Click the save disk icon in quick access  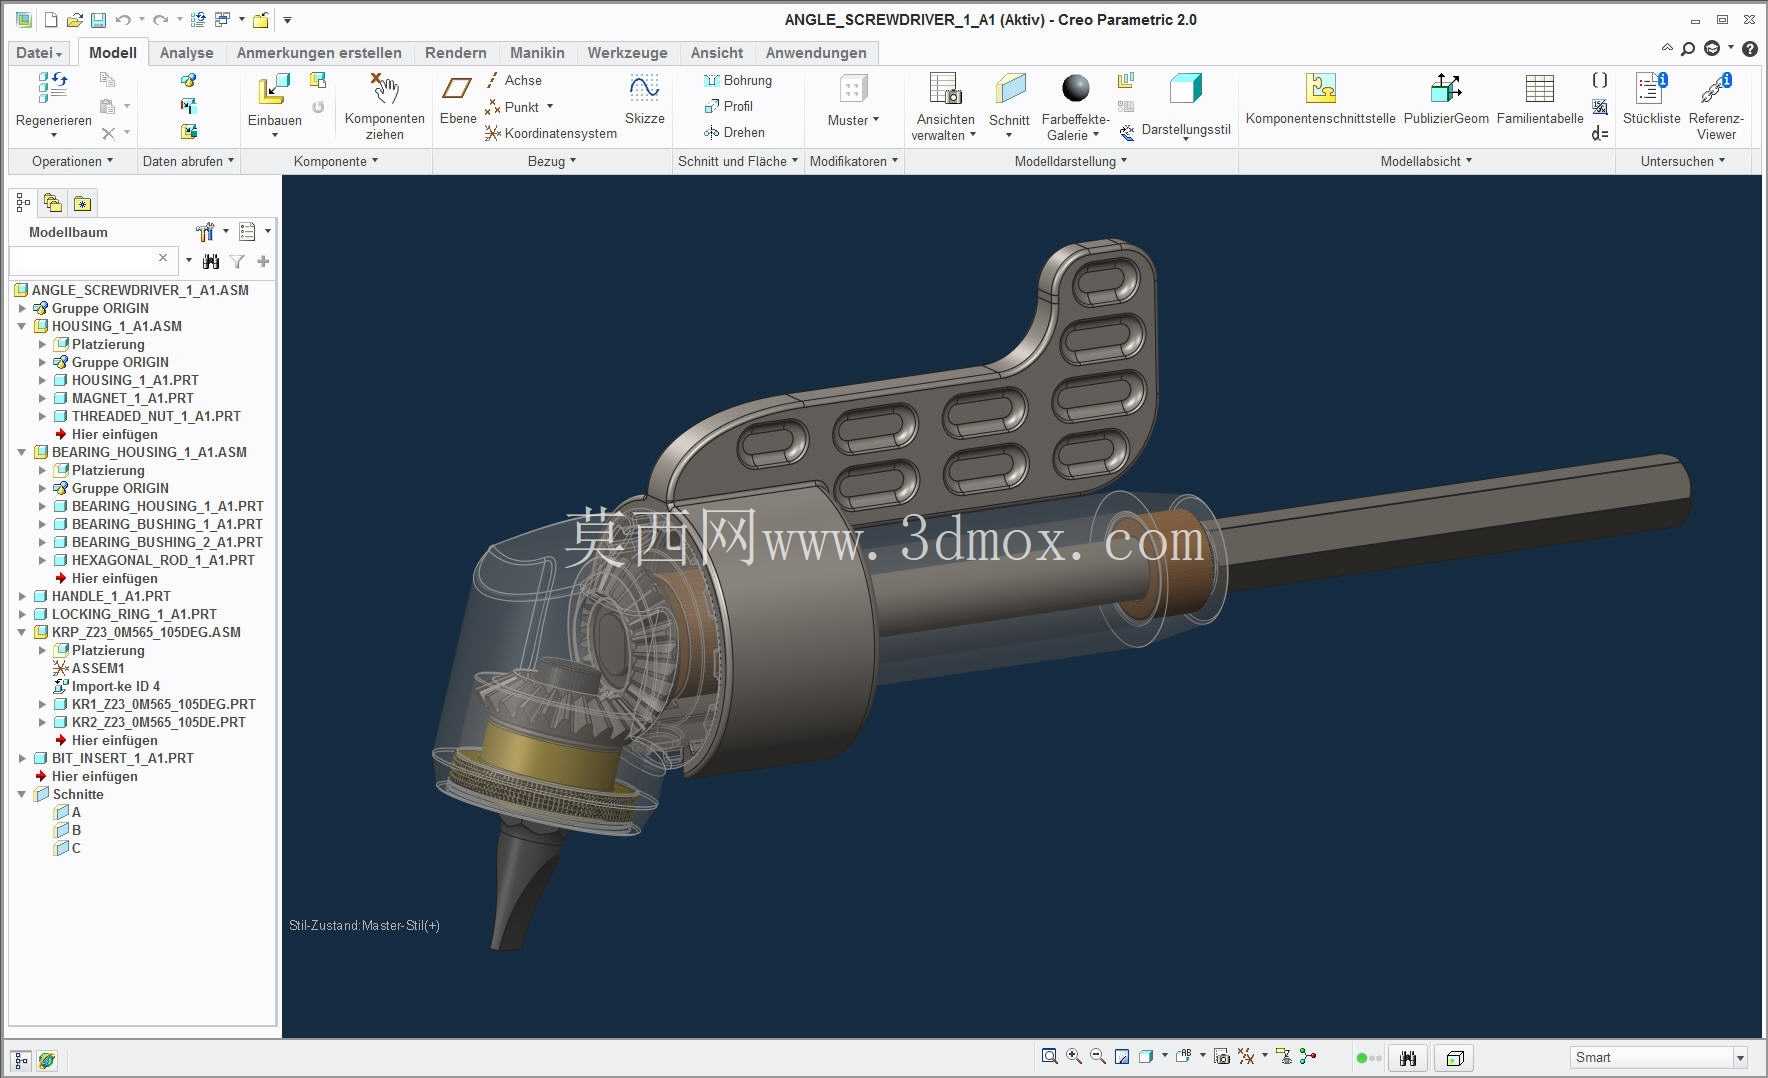pyautogui.click(x=98, y=20)
